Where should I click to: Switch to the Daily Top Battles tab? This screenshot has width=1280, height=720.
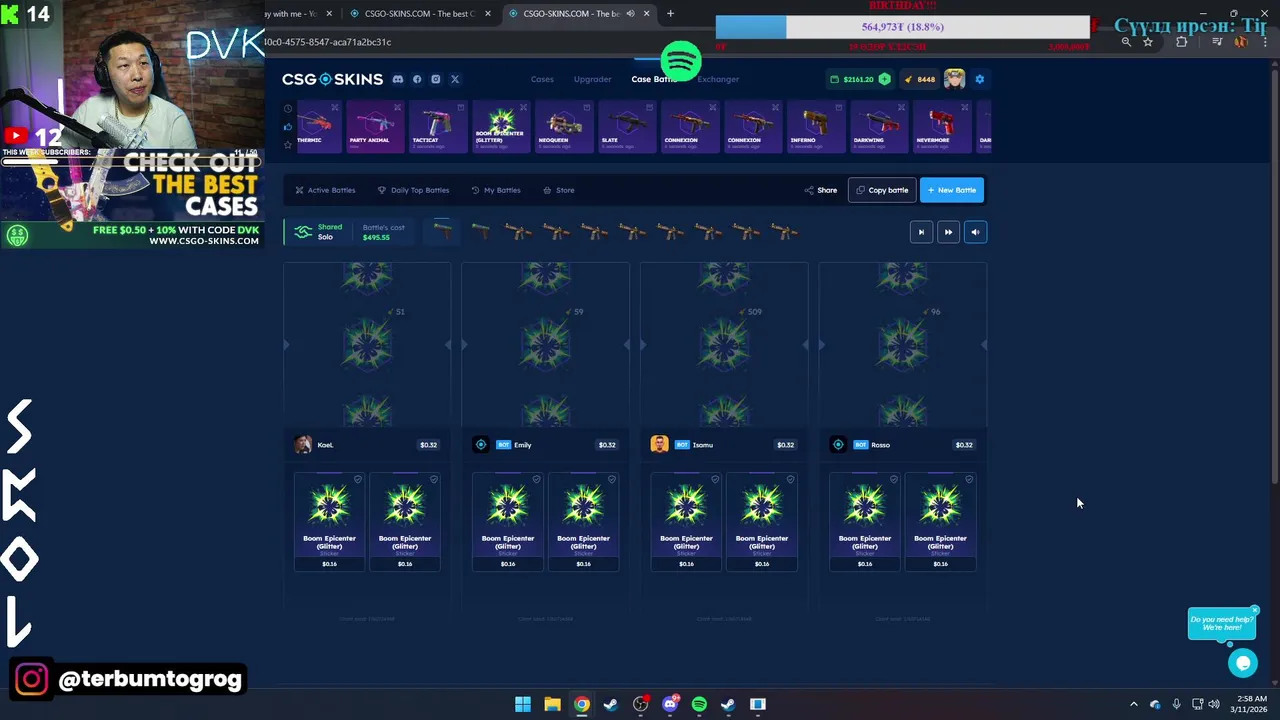coord(413,190)
